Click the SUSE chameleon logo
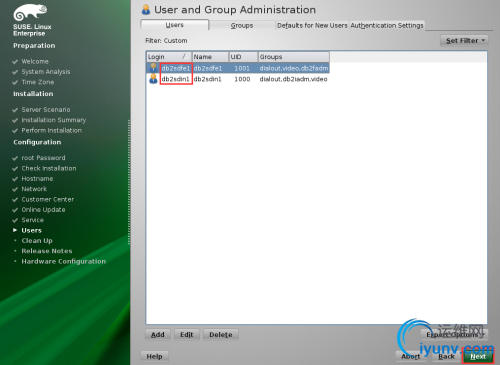The height and width of the screenshot is (365, 500). point(30,12)
